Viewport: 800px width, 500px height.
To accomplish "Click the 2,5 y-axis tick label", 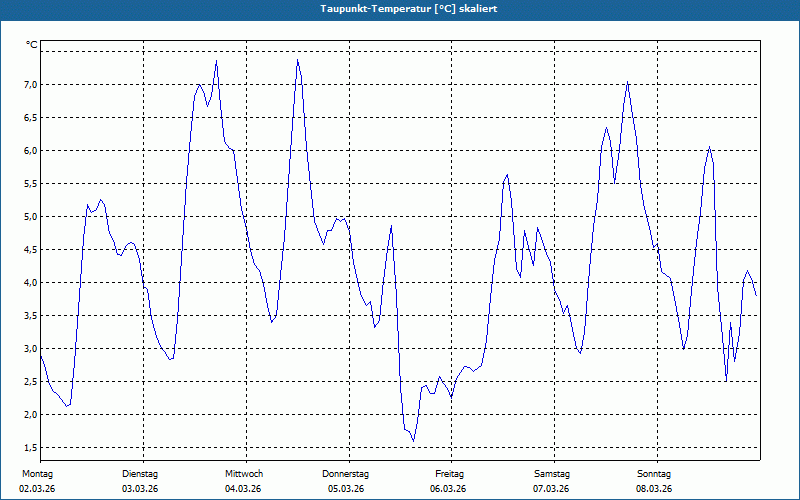I will [x=32, y=382].
